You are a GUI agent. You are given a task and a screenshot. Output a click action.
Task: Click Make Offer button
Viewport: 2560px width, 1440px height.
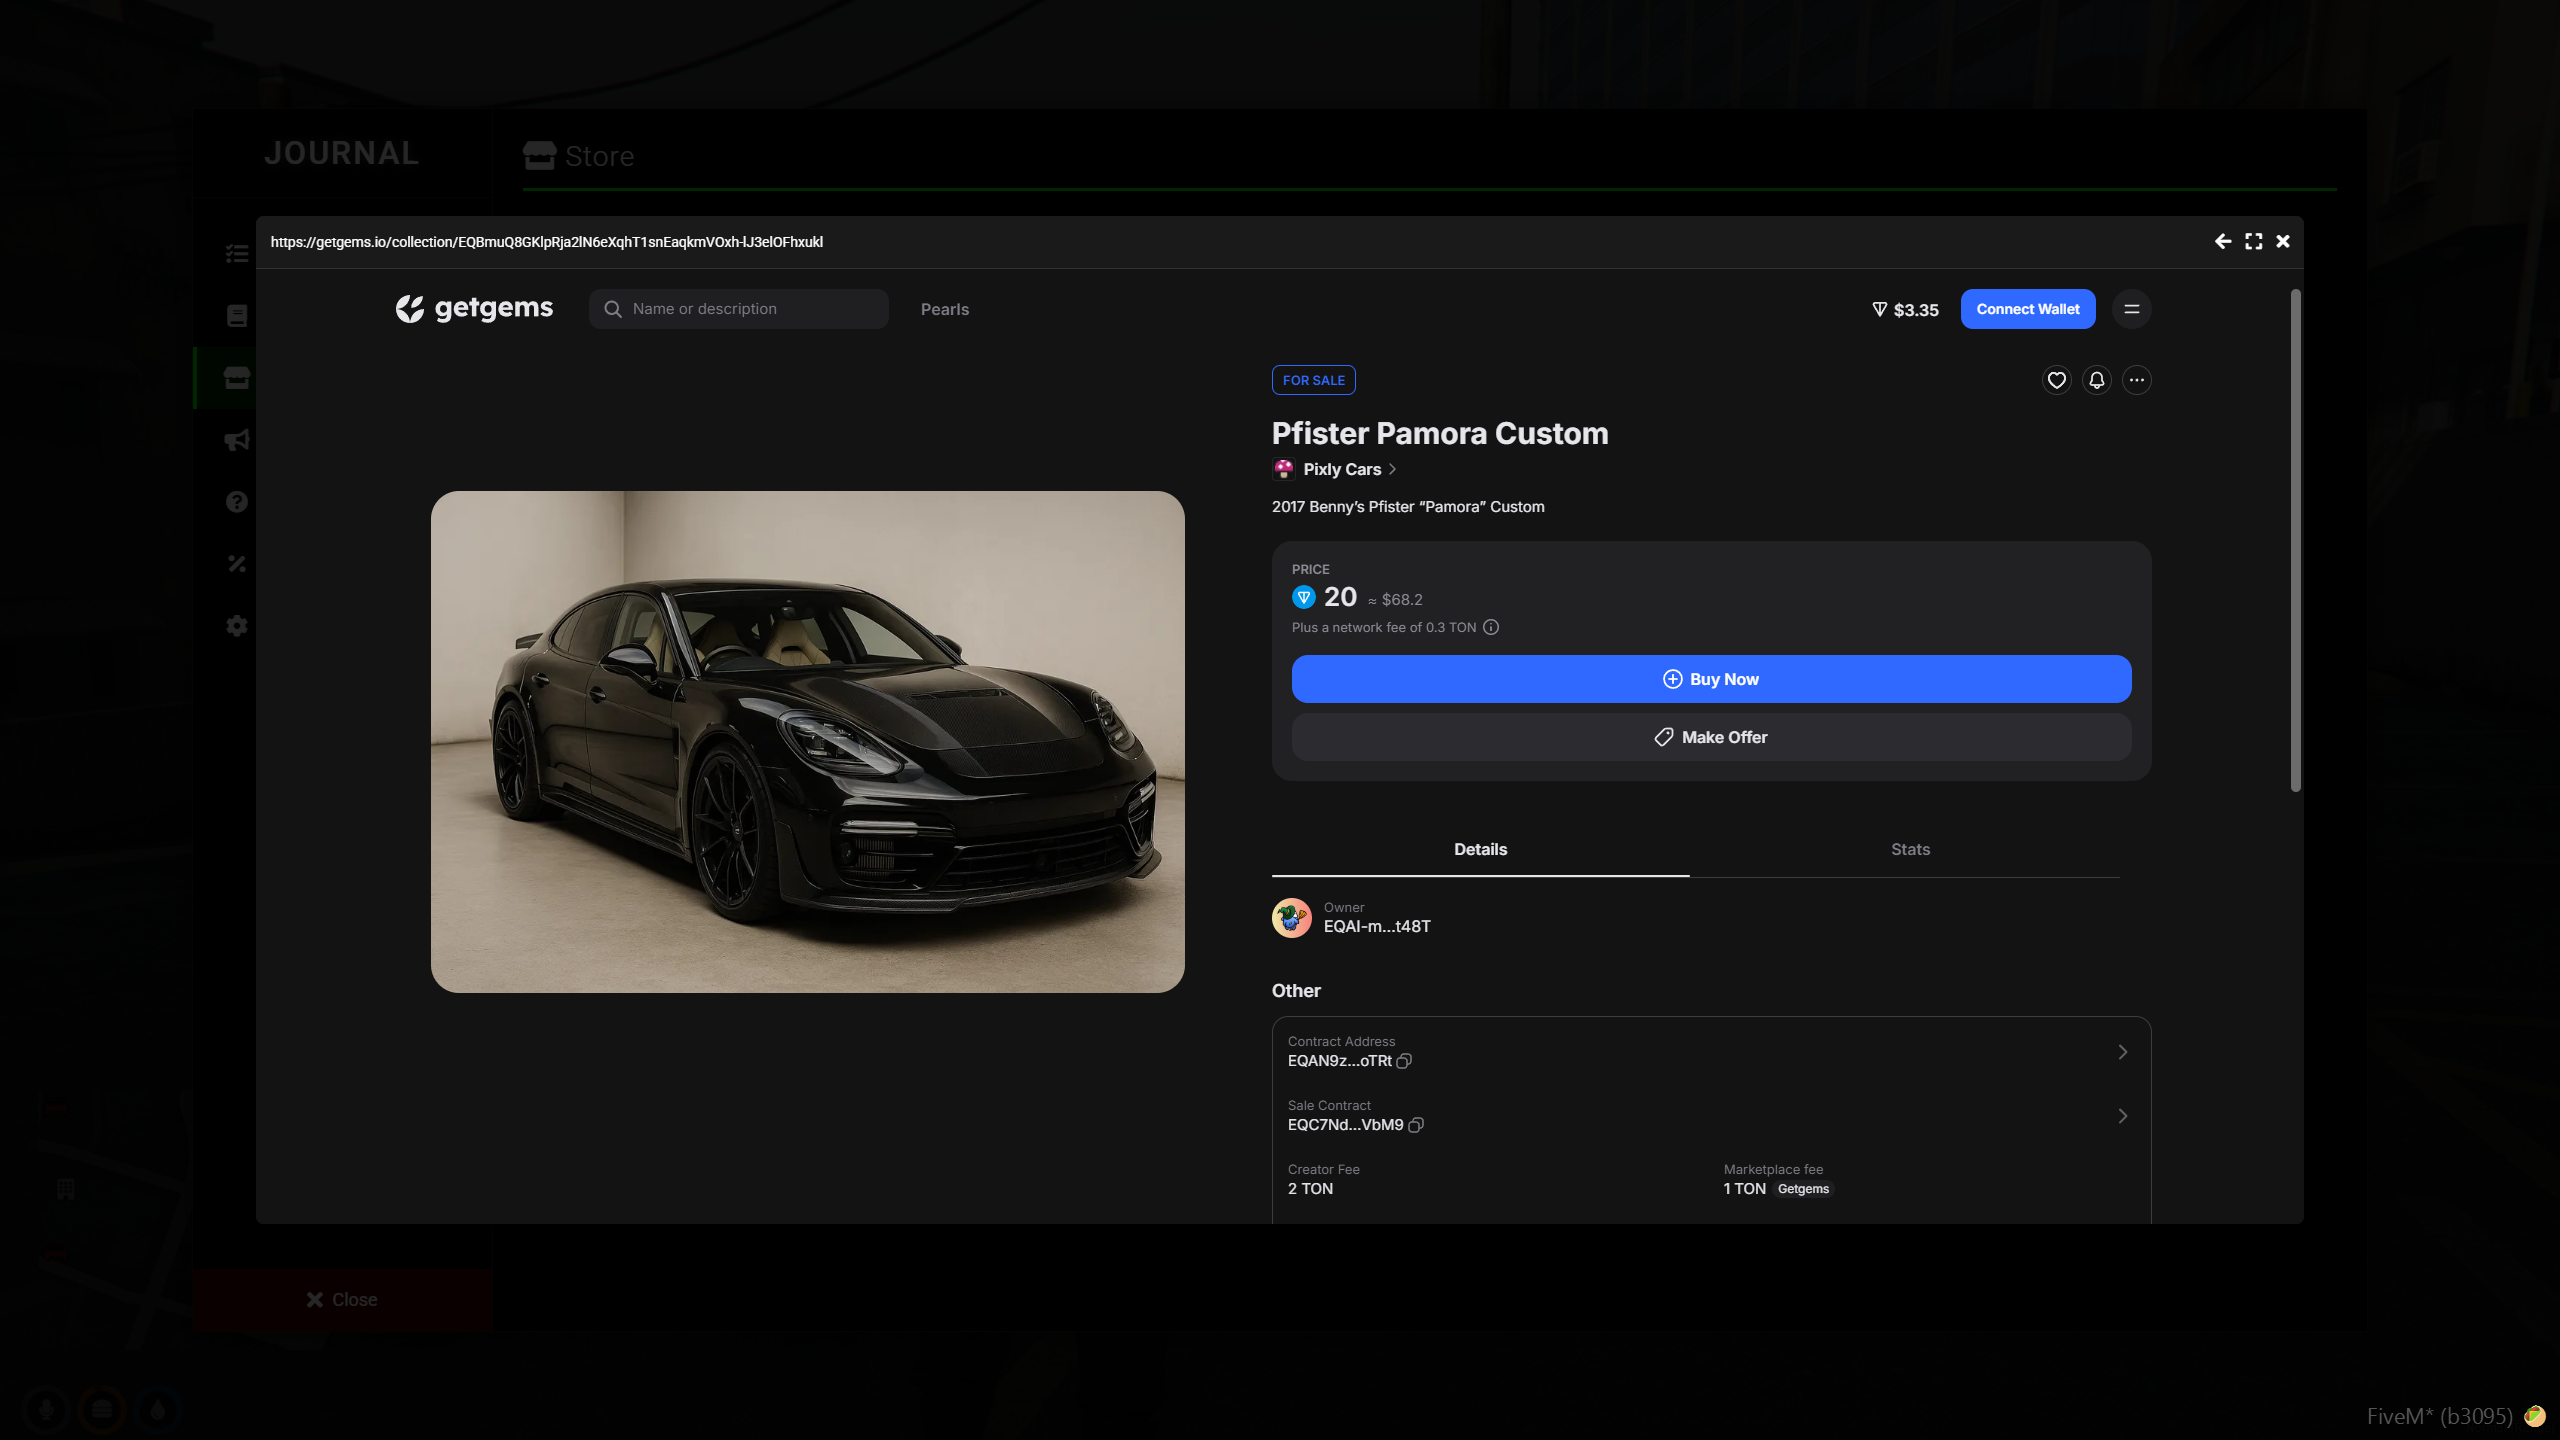1711,737
